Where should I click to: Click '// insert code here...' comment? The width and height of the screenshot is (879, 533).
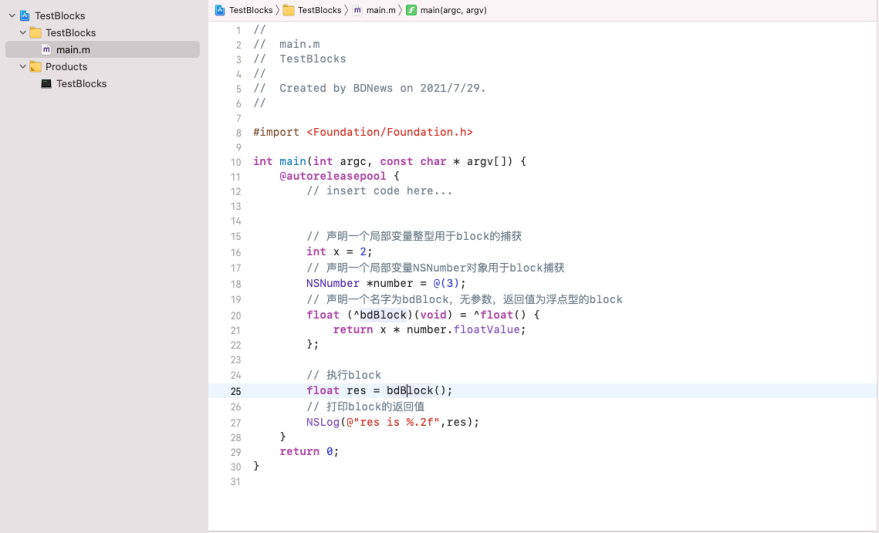(x=380, y=191)
